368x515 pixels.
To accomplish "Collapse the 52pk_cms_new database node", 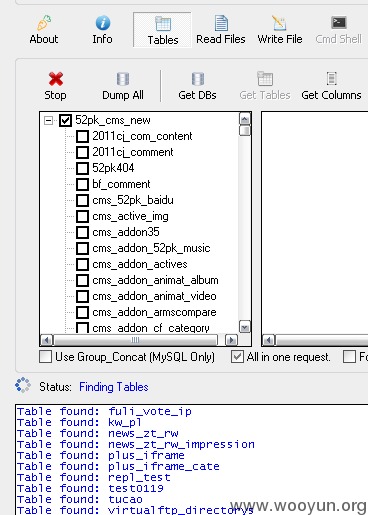I will click(49, 120).
